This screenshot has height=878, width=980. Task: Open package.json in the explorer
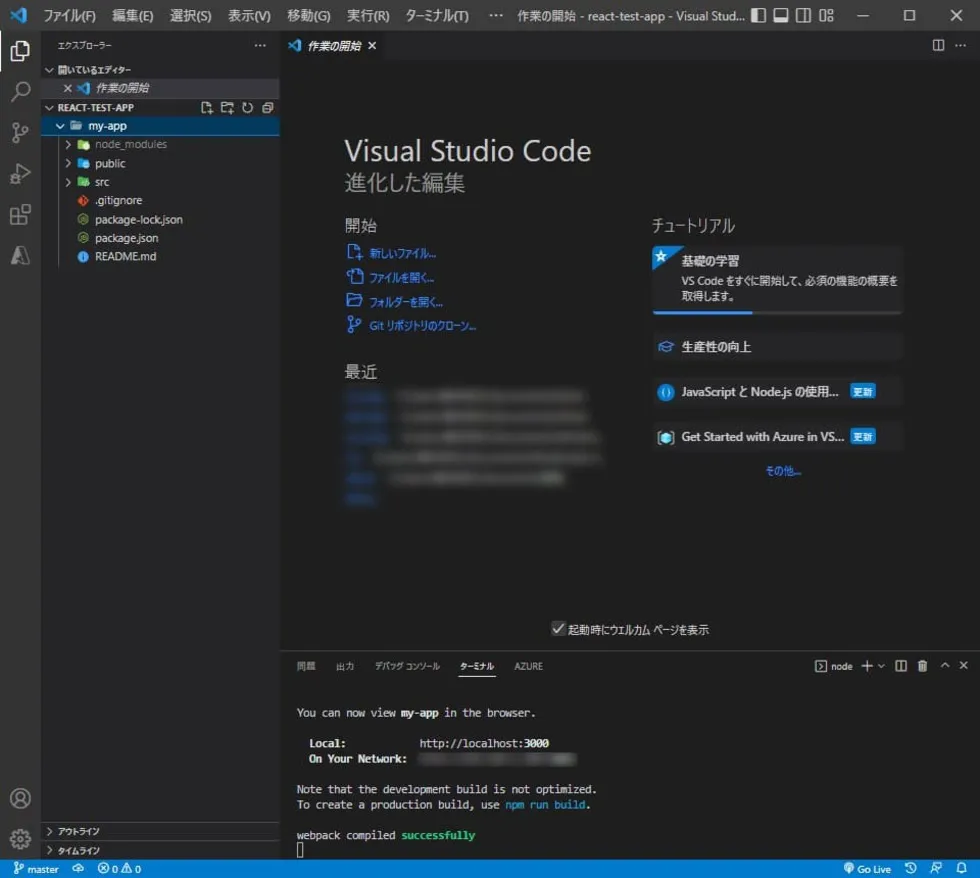(126, 238)
